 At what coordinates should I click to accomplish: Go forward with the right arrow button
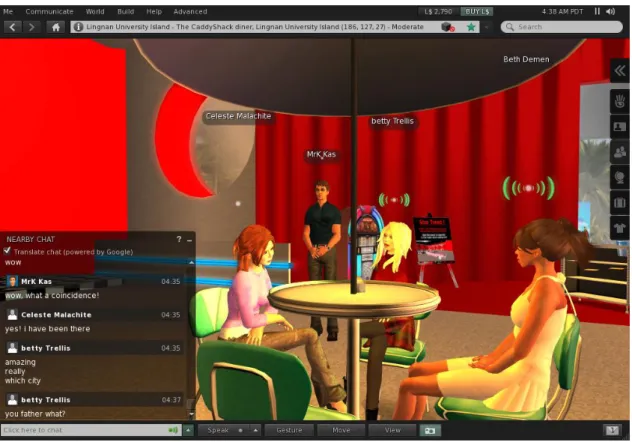click(x=31, y=27)
